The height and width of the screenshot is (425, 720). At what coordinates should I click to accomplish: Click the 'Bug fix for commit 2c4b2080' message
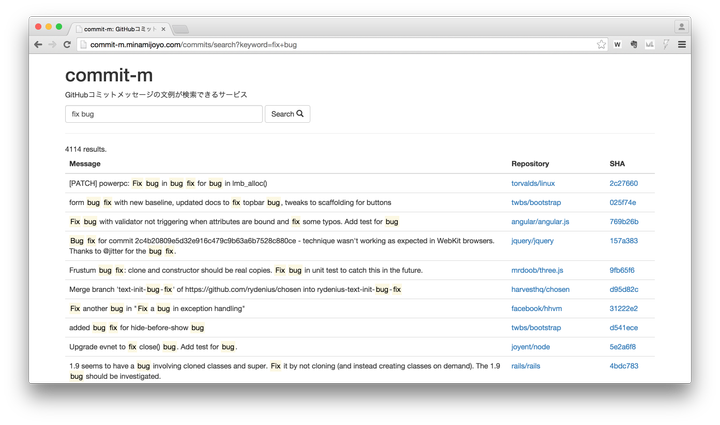(282, 246)
